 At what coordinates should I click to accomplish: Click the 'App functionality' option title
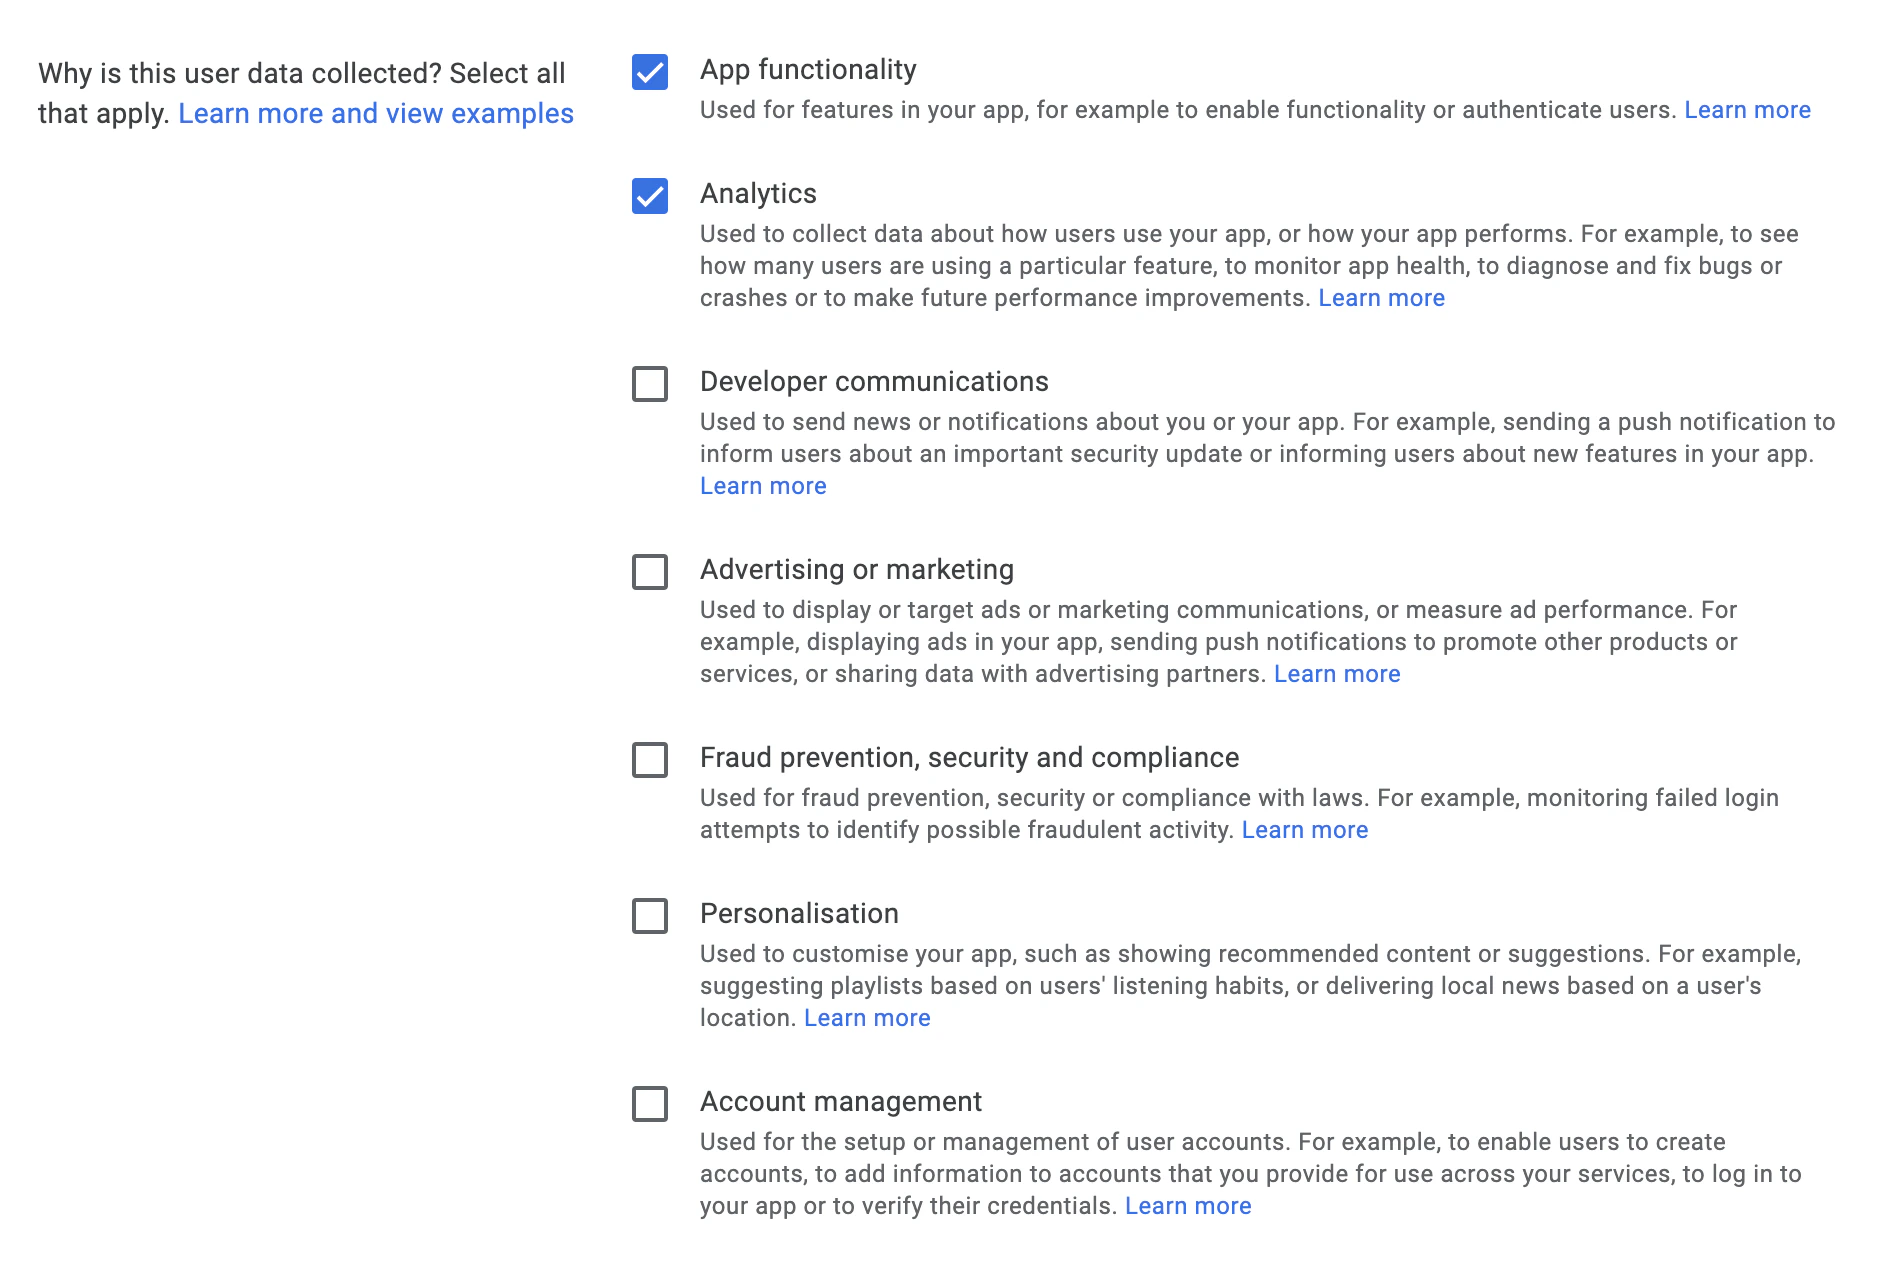[x=808, y=70]
